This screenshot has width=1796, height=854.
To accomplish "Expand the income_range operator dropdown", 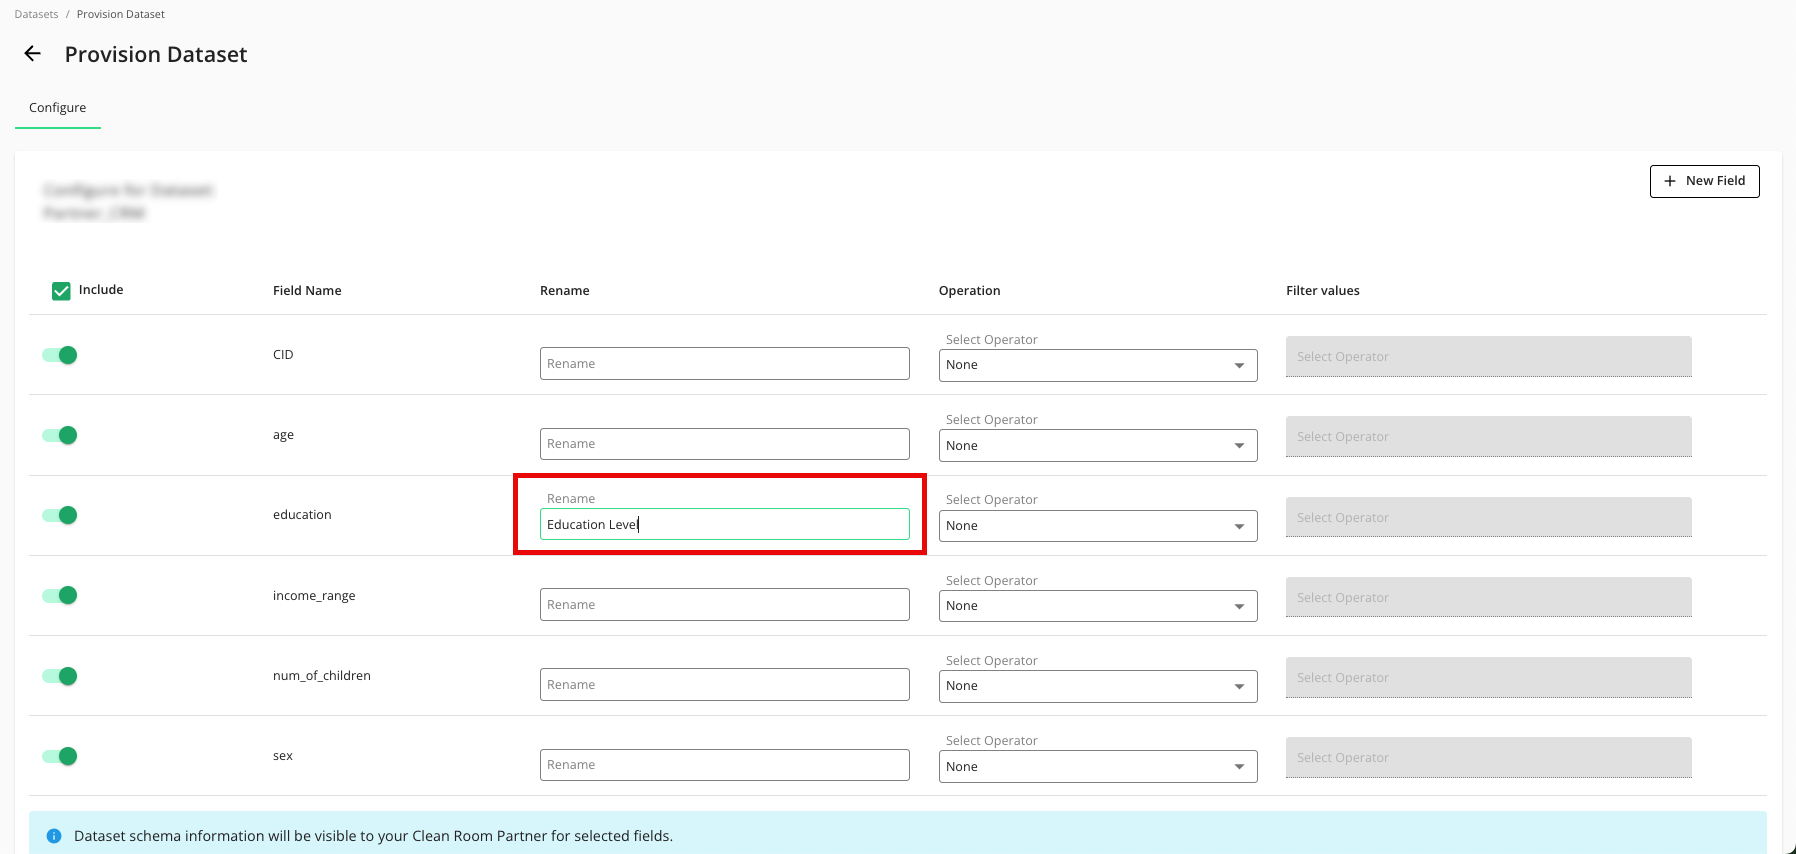I will click(1097, 606).
